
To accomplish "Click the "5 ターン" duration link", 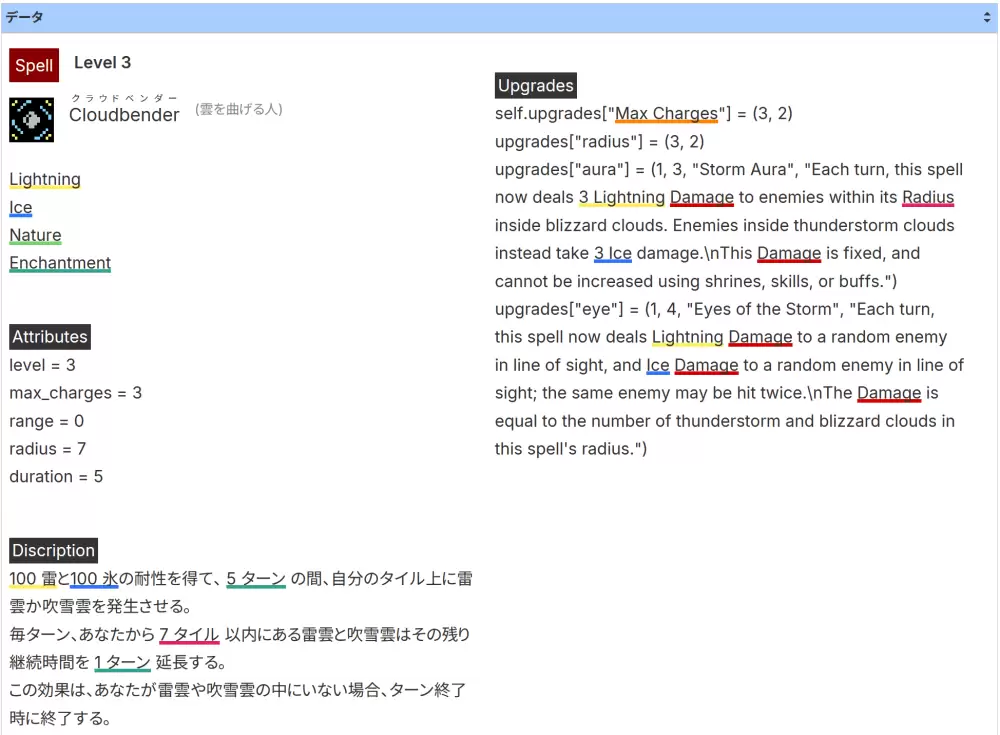I will pos(256,579).
